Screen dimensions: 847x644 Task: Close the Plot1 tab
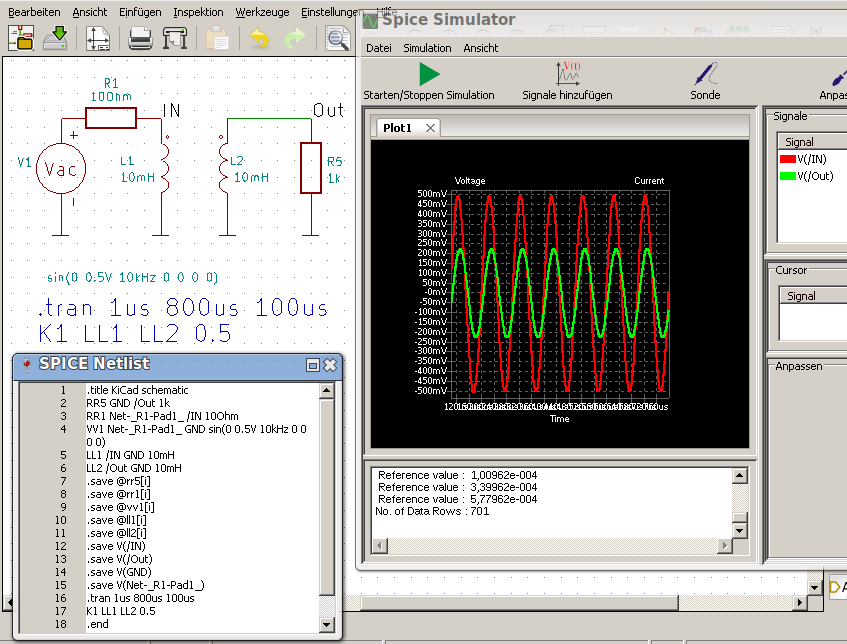click(430, 128)
